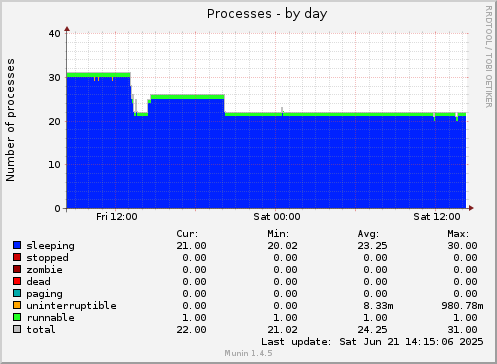Click total current value 22.00
Viewport: 497px width, 364px height.
pos(191,330)
